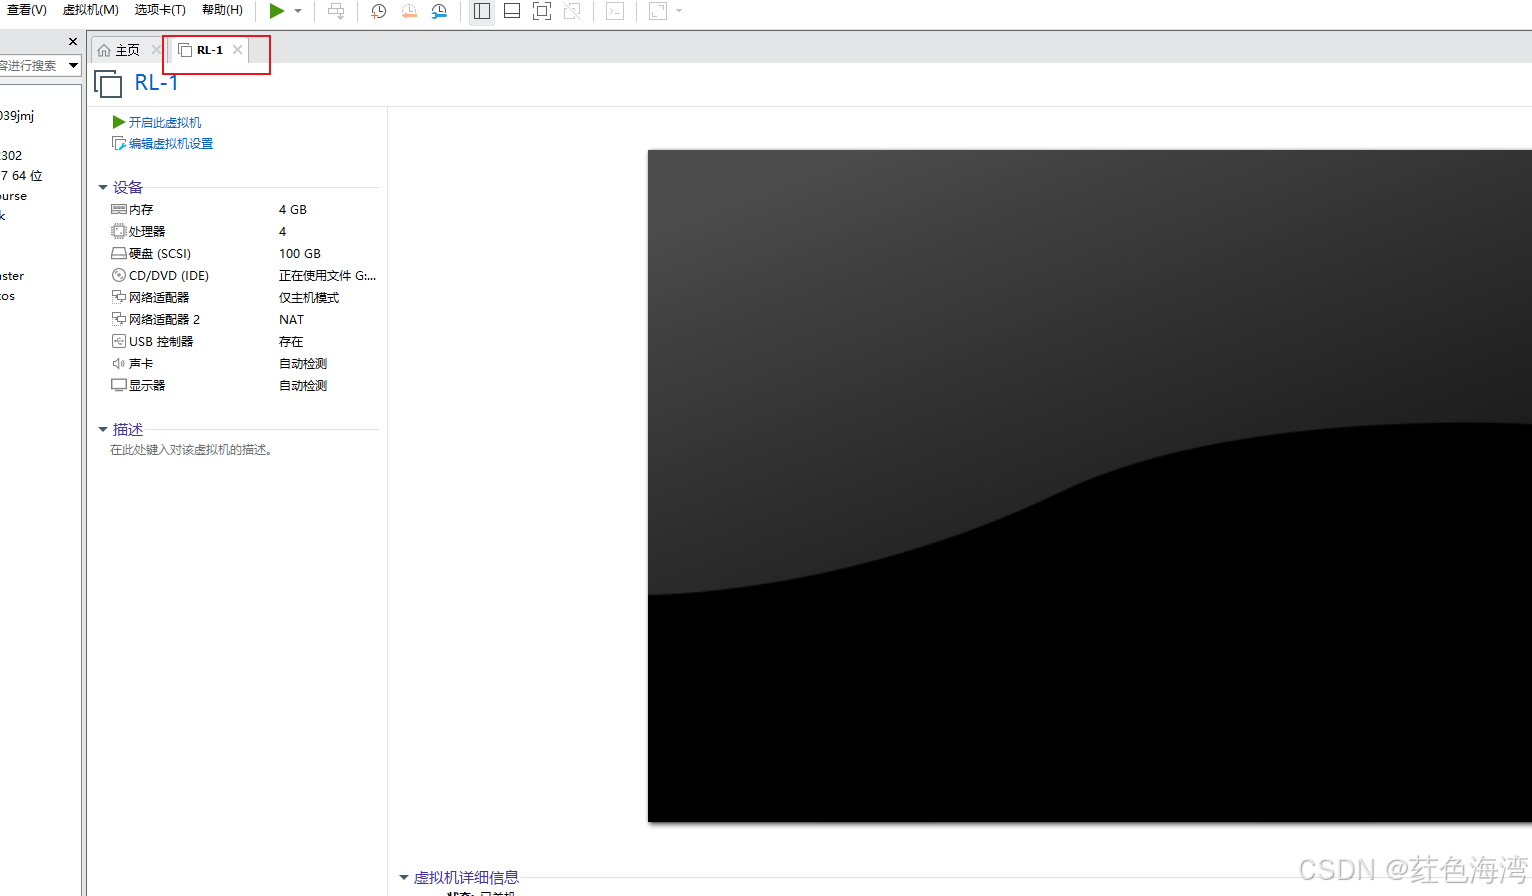The height and width of the screenshot is (896, 1532).
Task: Select the 硬盘 (SCSI) device row
Action: pos(243,254)
